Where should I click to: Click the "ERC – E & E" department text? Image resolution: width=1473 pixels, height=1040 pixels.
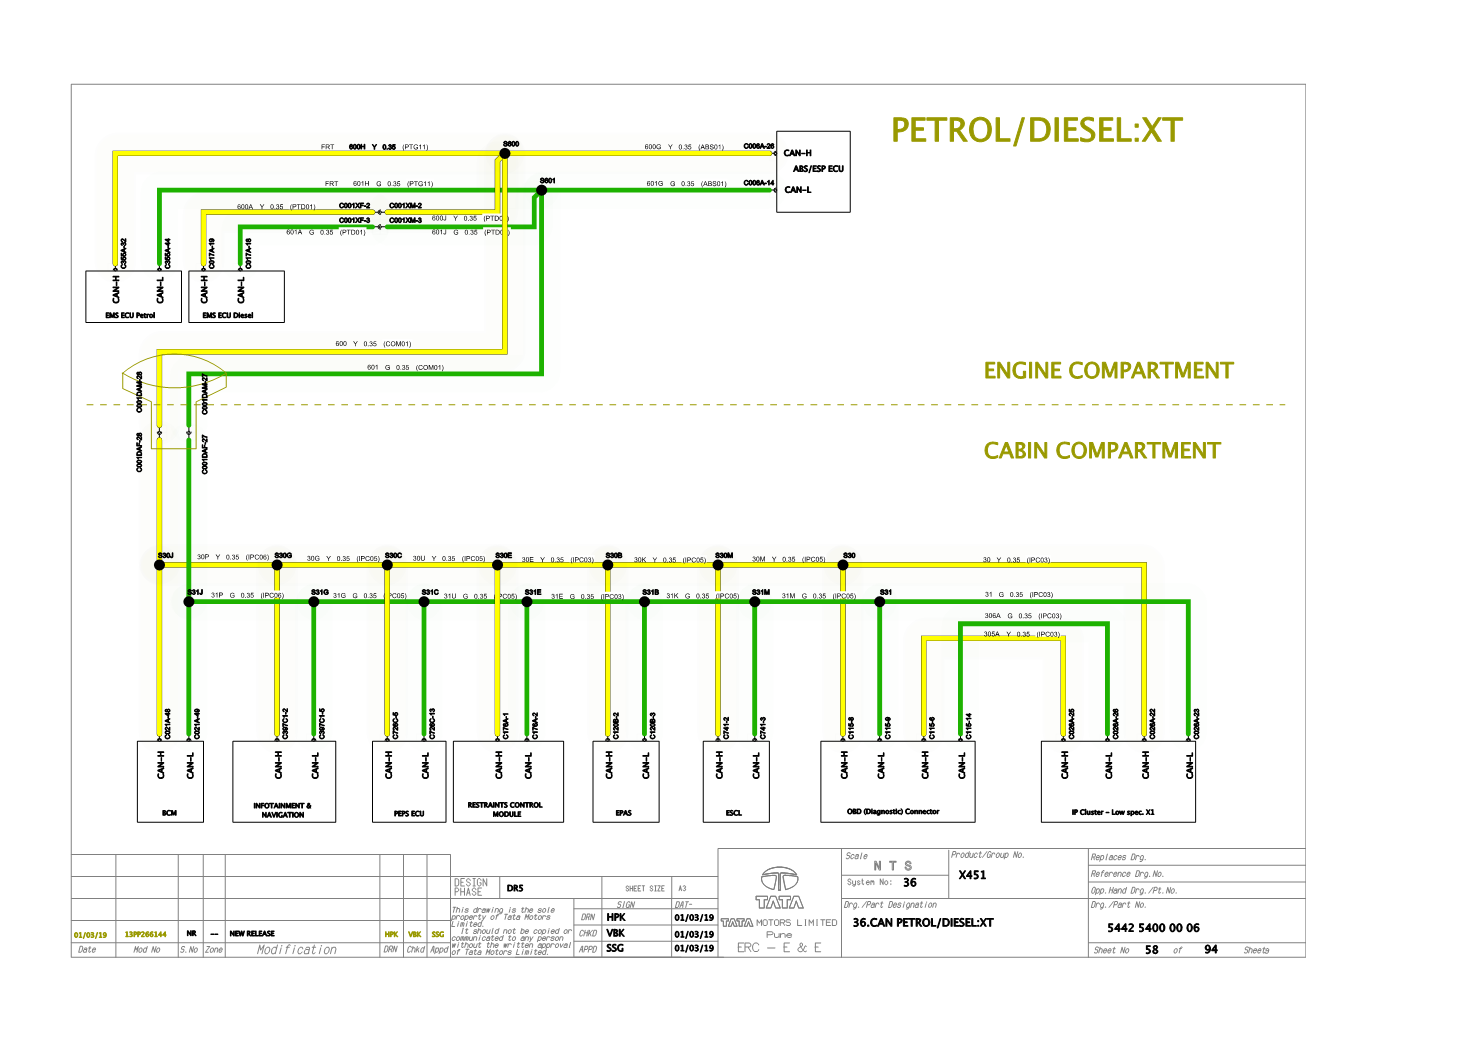tap(779, 948)
